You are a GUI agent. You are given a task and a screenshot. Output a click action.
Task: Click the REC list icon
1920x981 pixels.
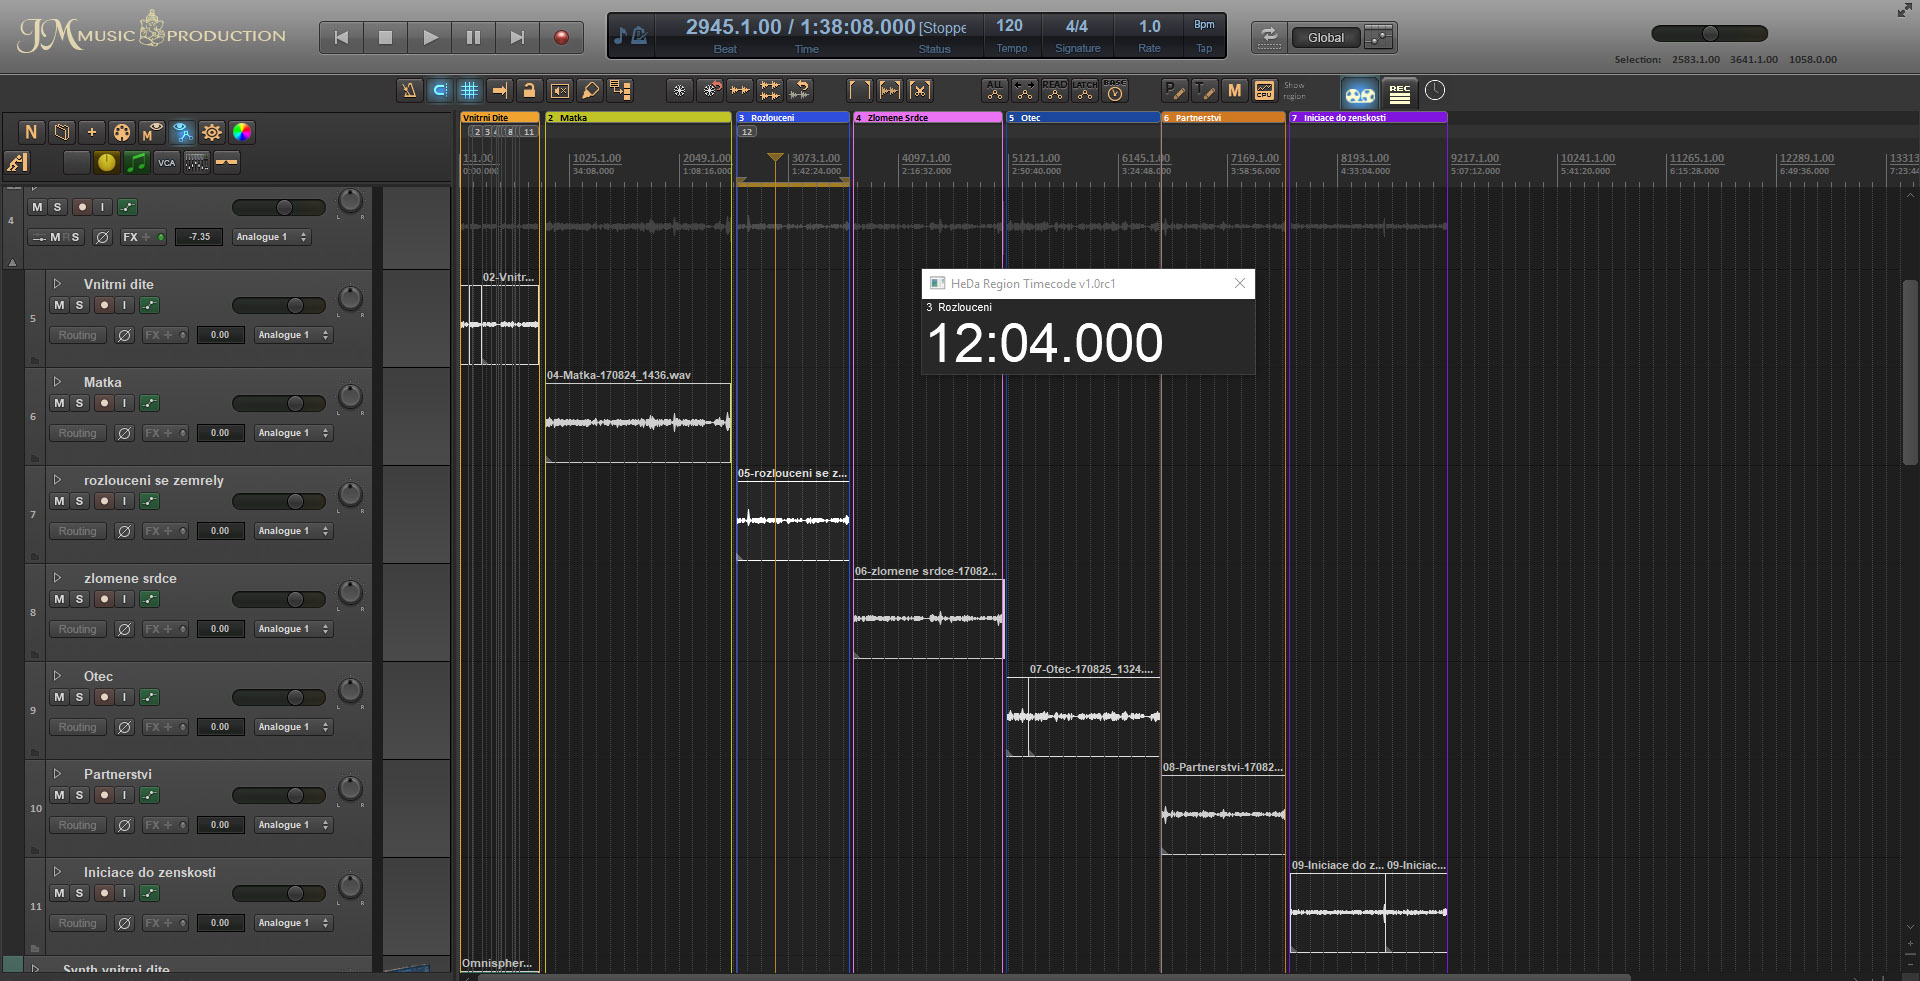pyautogui.click(x=1399, y=93)
